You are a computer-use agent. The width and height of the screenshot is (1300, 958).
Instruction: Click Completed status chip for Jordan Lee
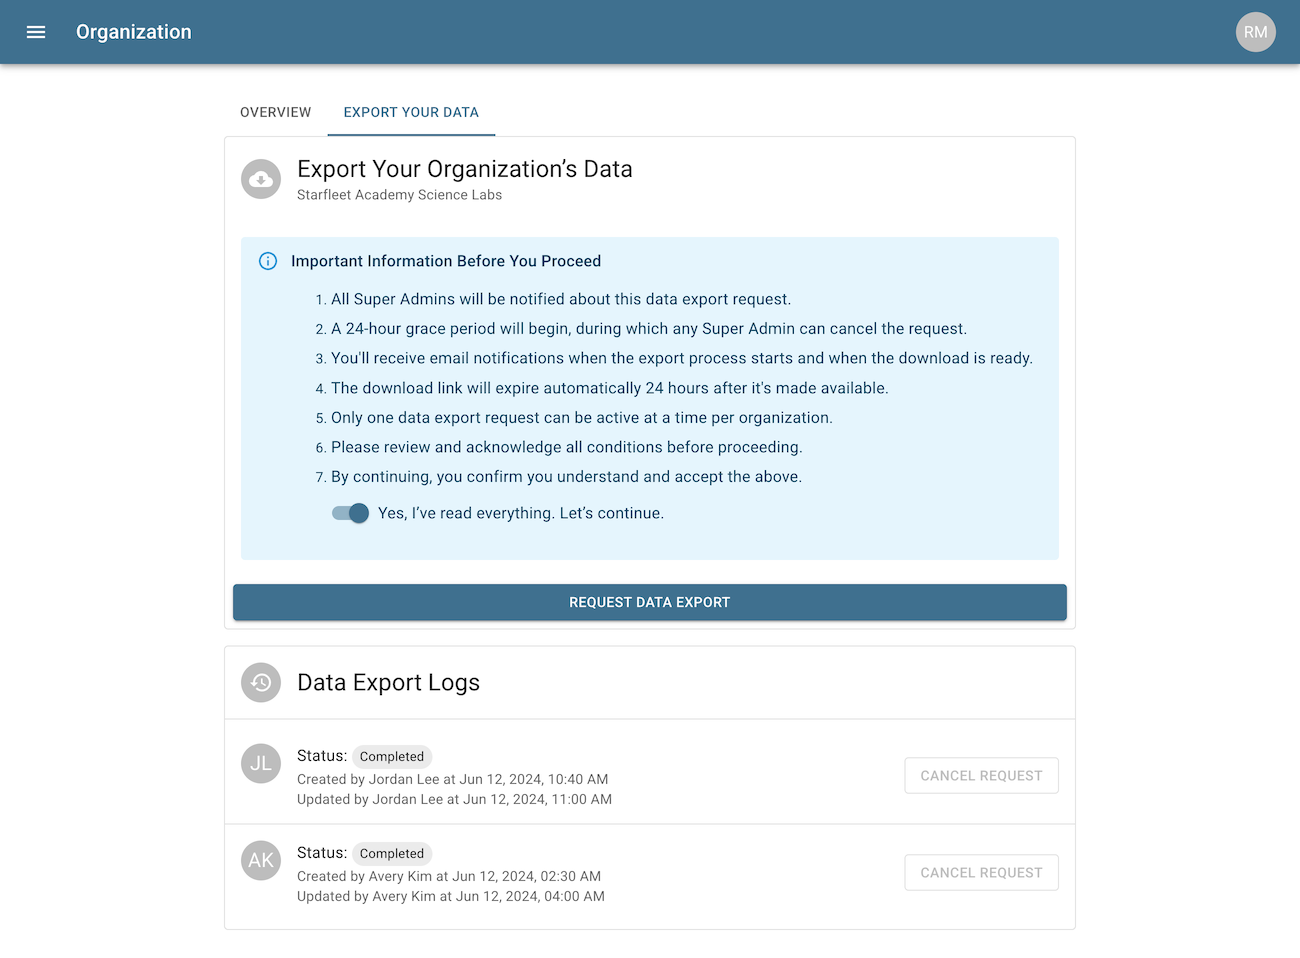point(392,756)
